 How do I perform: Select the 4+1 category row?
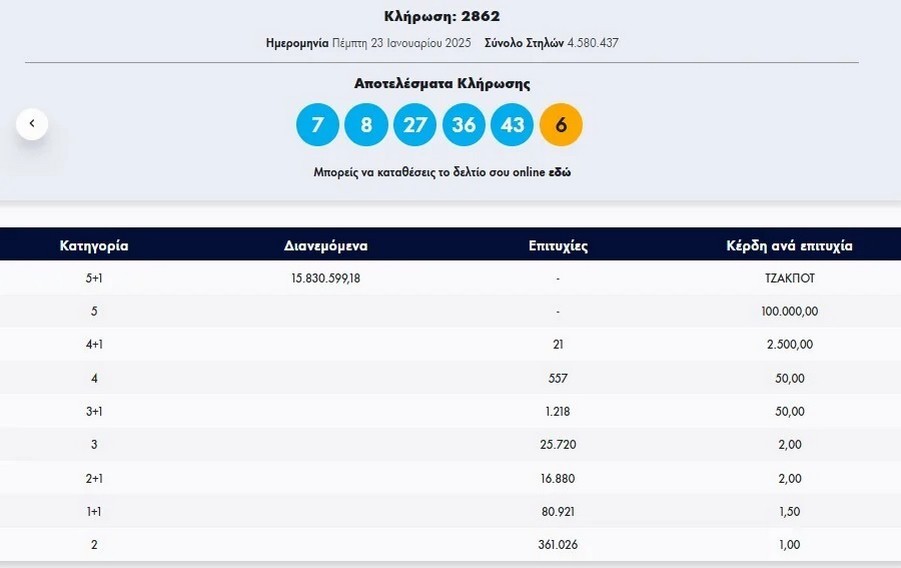point(94,344)
